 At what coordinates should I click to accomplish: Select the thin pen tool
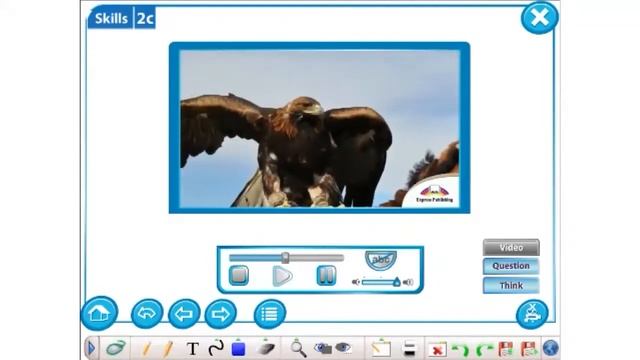pyautogui.click(x=146, y=349)
